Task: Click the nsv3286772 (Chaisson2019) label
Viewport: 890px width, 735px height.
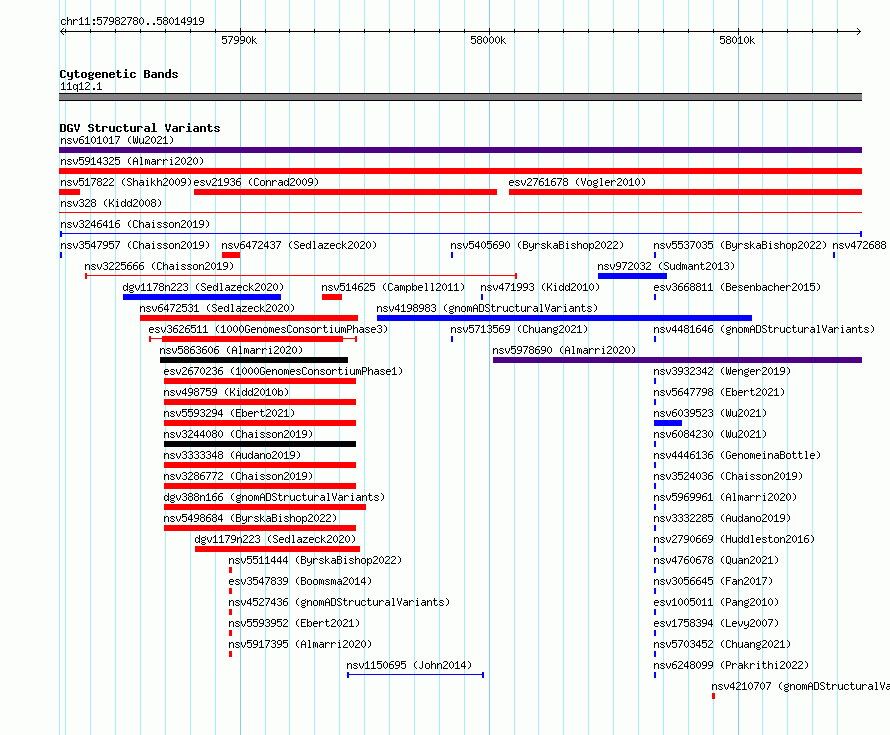Action: pyautogui.click(x=238, y=476)
